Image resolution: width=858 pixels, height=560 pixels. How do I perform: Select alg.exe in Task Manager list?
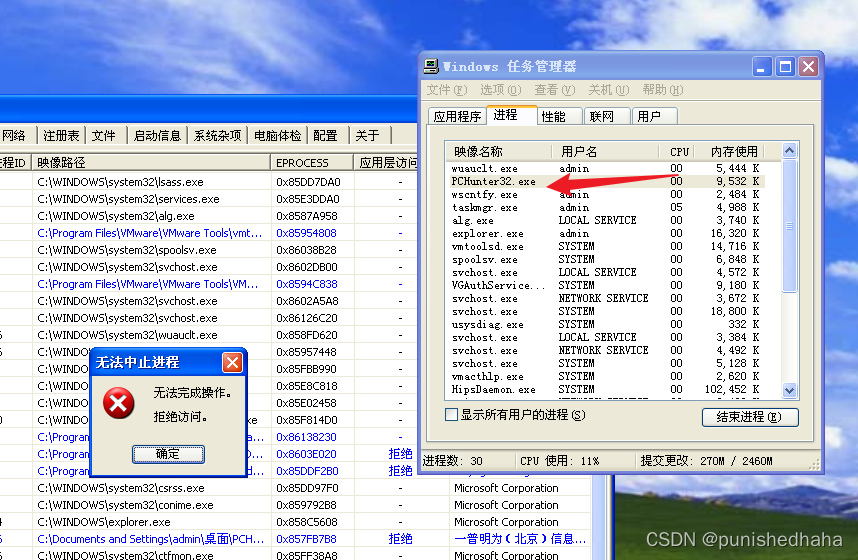coord(606,221)
